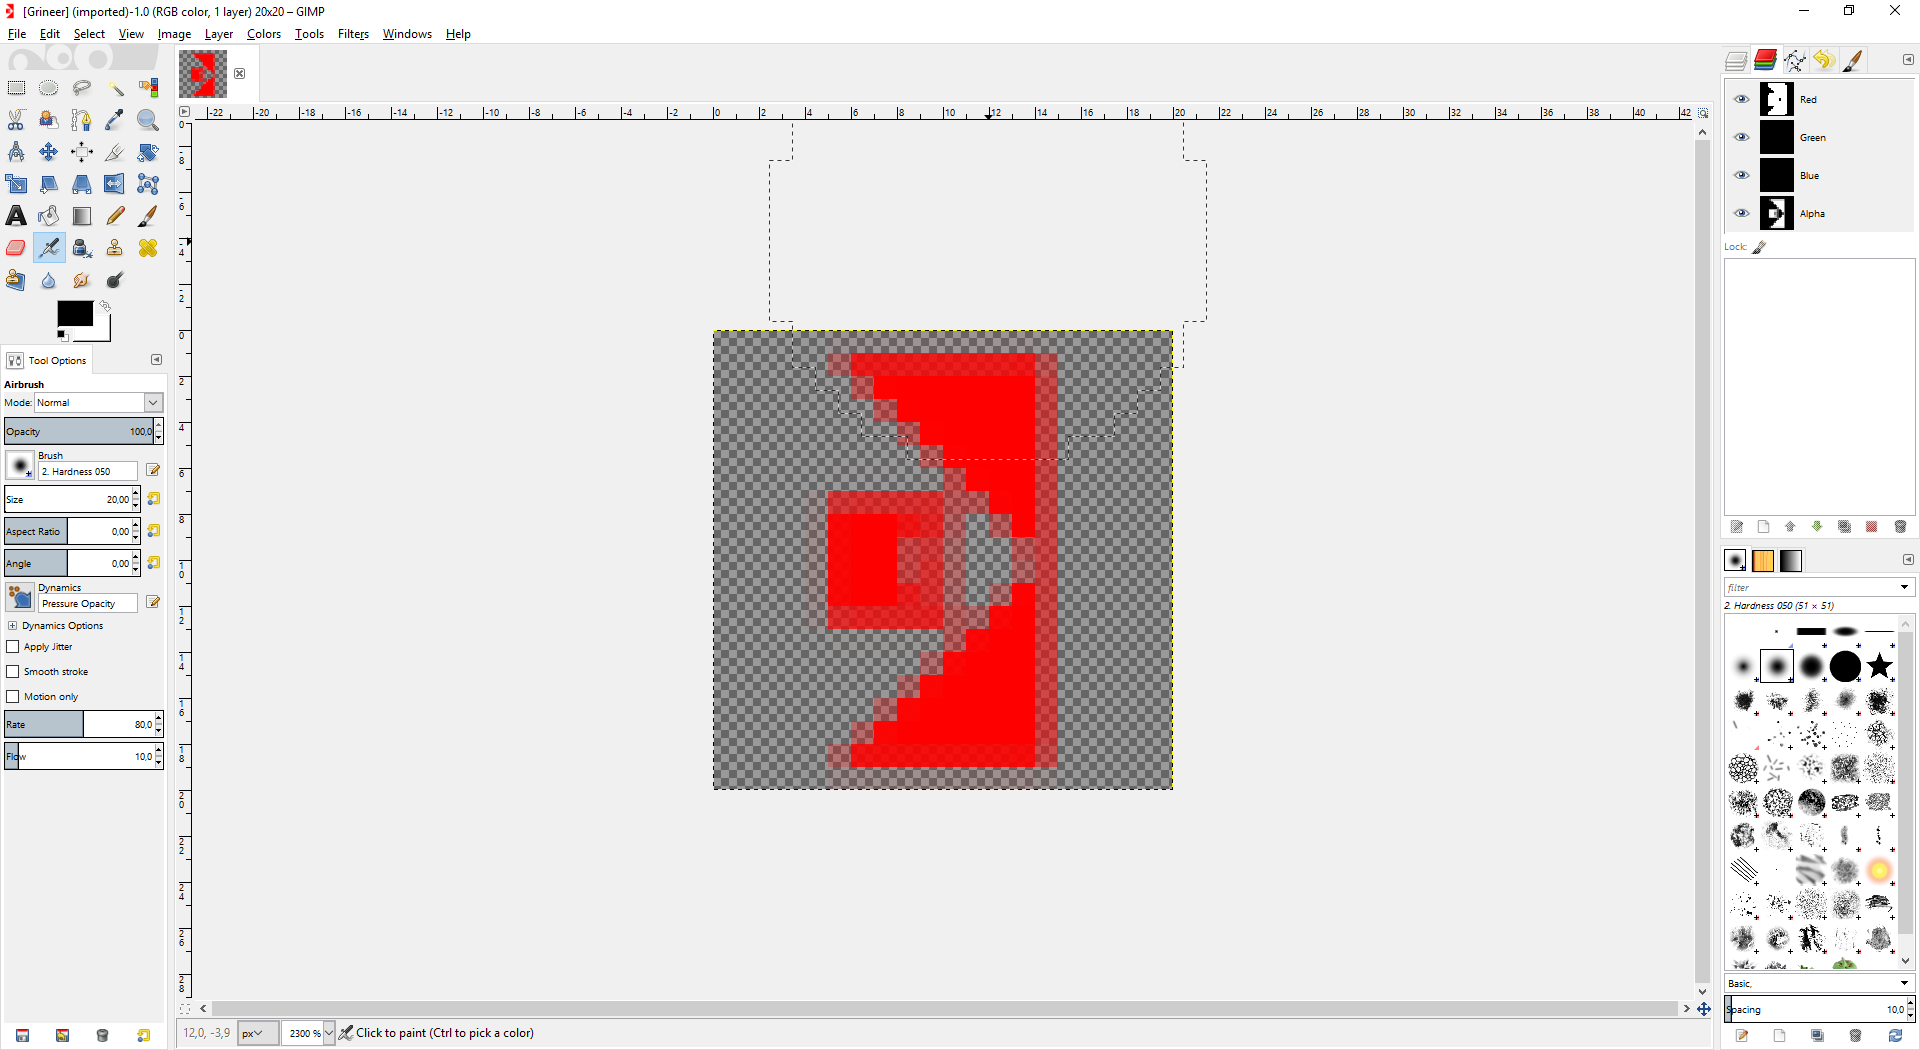The width and height of the screenshot is (1920, 1050).
Task: Open the Layer menu
Action: coord(218,34)
